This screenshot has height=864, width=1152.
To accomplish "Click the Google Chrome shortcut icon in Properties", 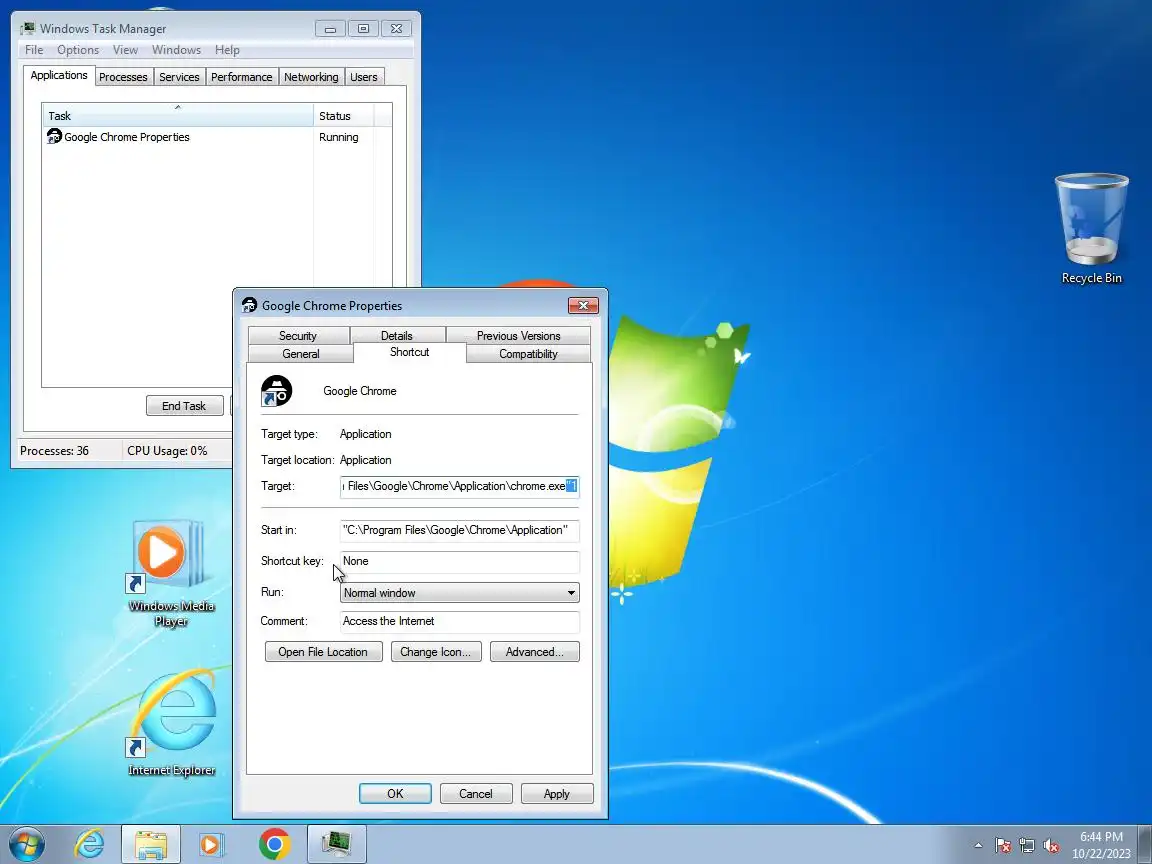I will [277, 391].
